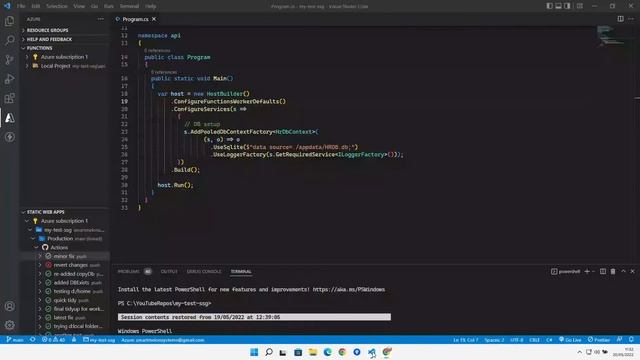Open the Terminal menu
Viewport: 640px width, 360px height.
(x=129, y=6)
